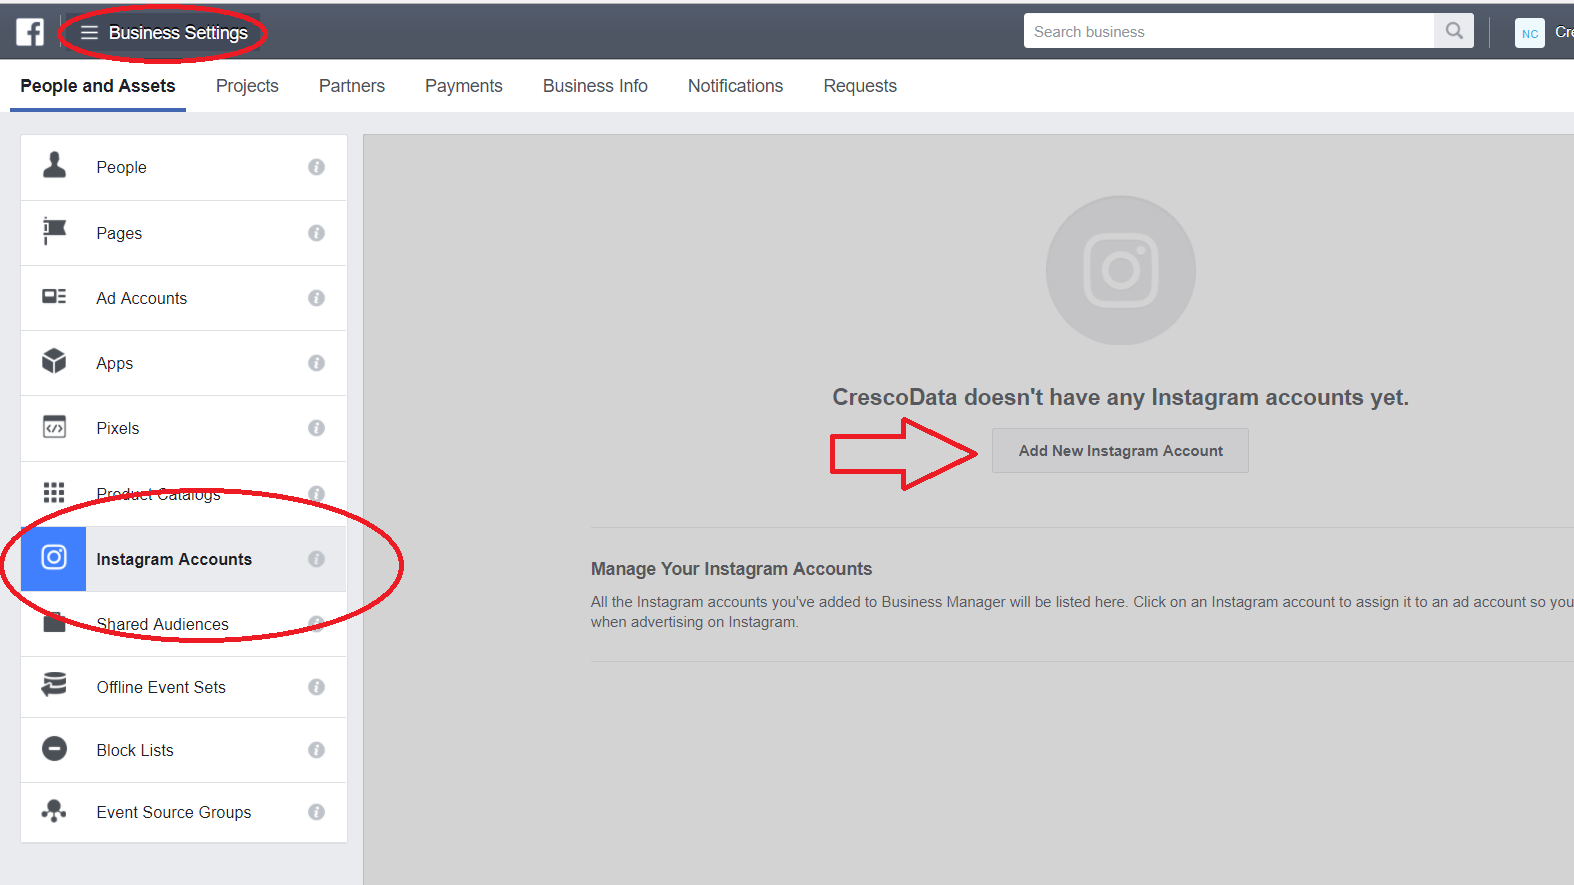Show info for Pixels row

(x=316, y=428)
